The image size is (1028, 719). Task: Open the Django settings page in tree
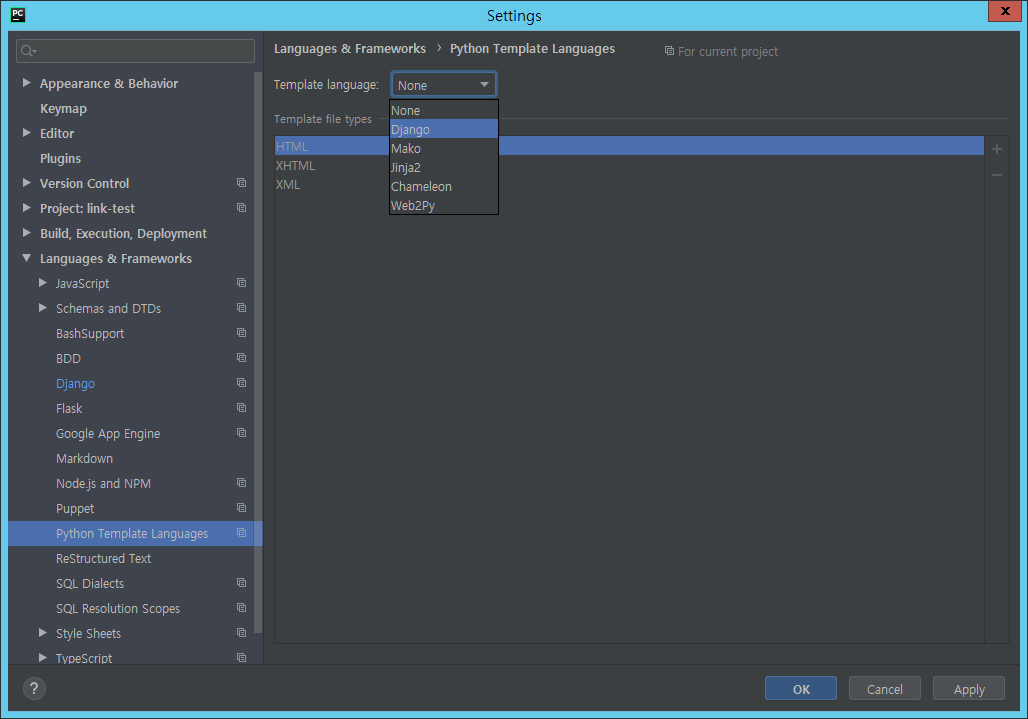[x=75, y=383]
